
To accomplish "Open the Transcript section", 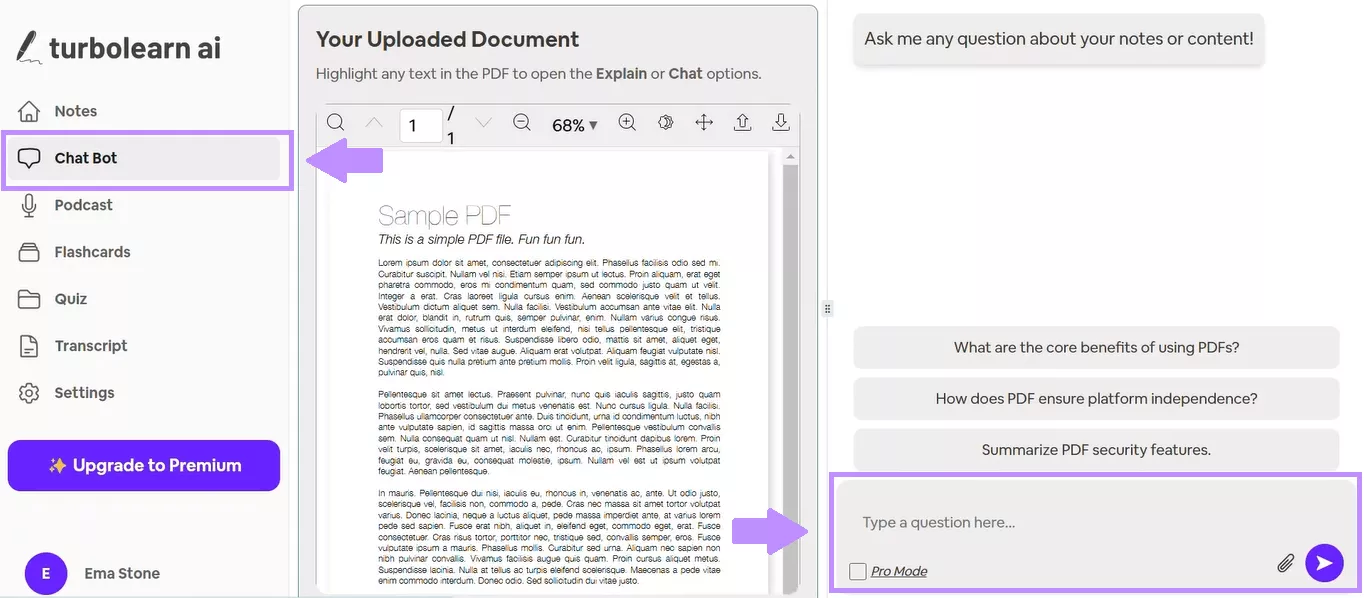I will tap(89, 345).
